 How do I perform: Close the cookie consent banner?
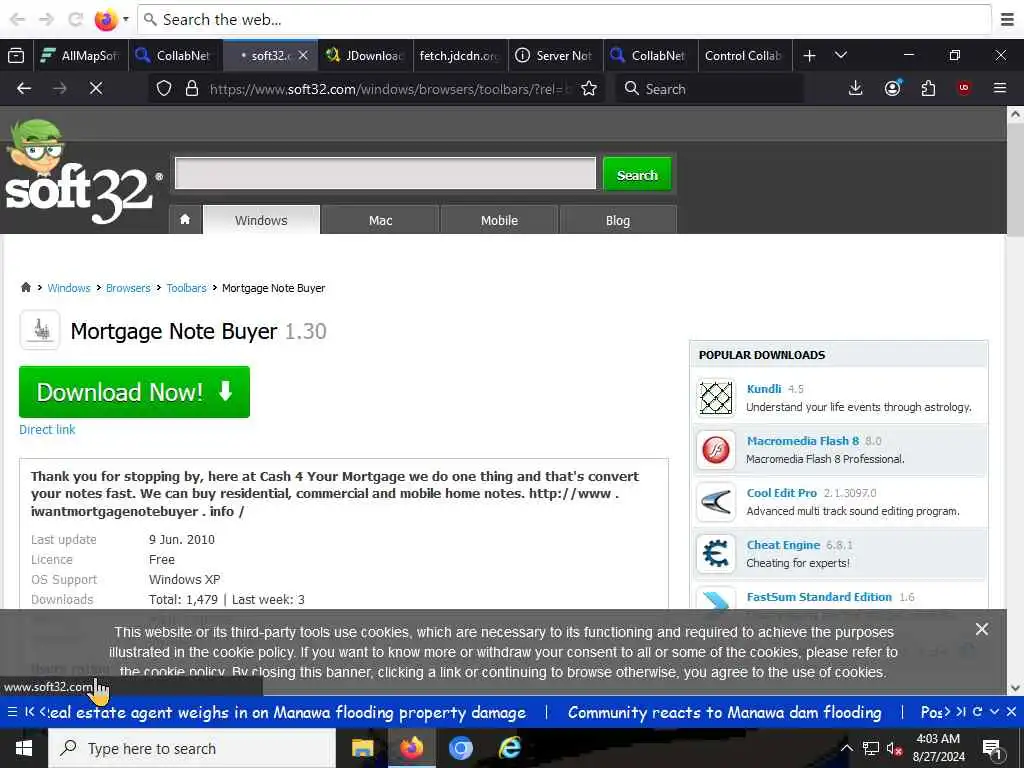[x=981, y=629]
